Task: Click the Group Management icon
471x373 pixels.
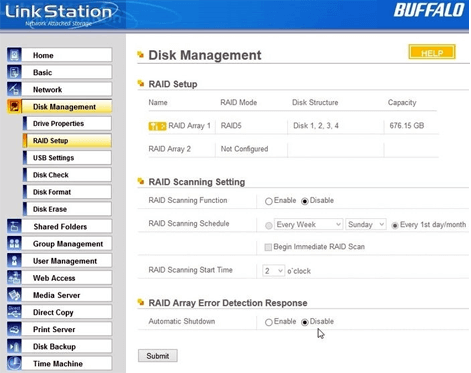Action: click(14, 244)
